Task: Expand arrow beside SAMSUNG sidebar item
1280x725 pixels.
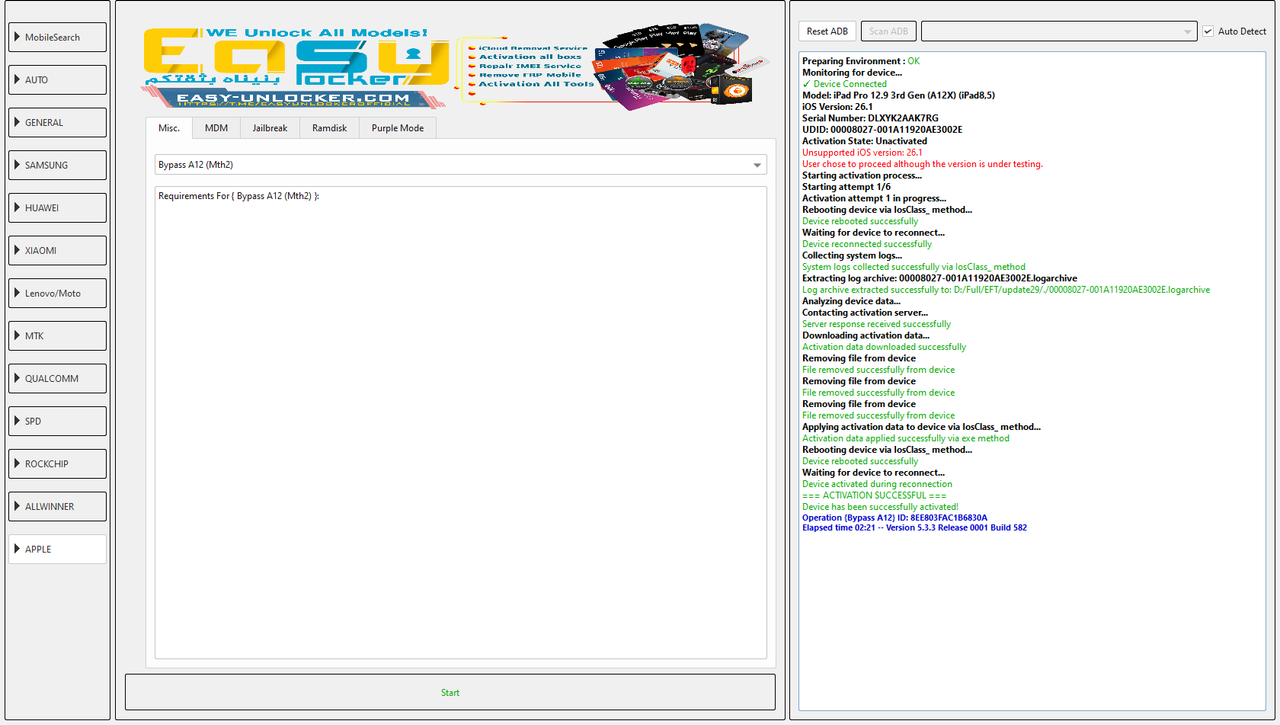Action: tap(18, 165)
